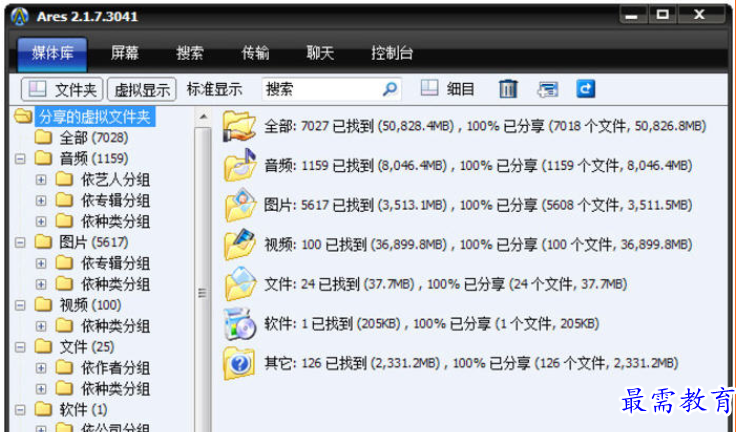743x432 pixels.
Task: Select the 文件: 24 已找到 row text
Action: pos(445,284)
